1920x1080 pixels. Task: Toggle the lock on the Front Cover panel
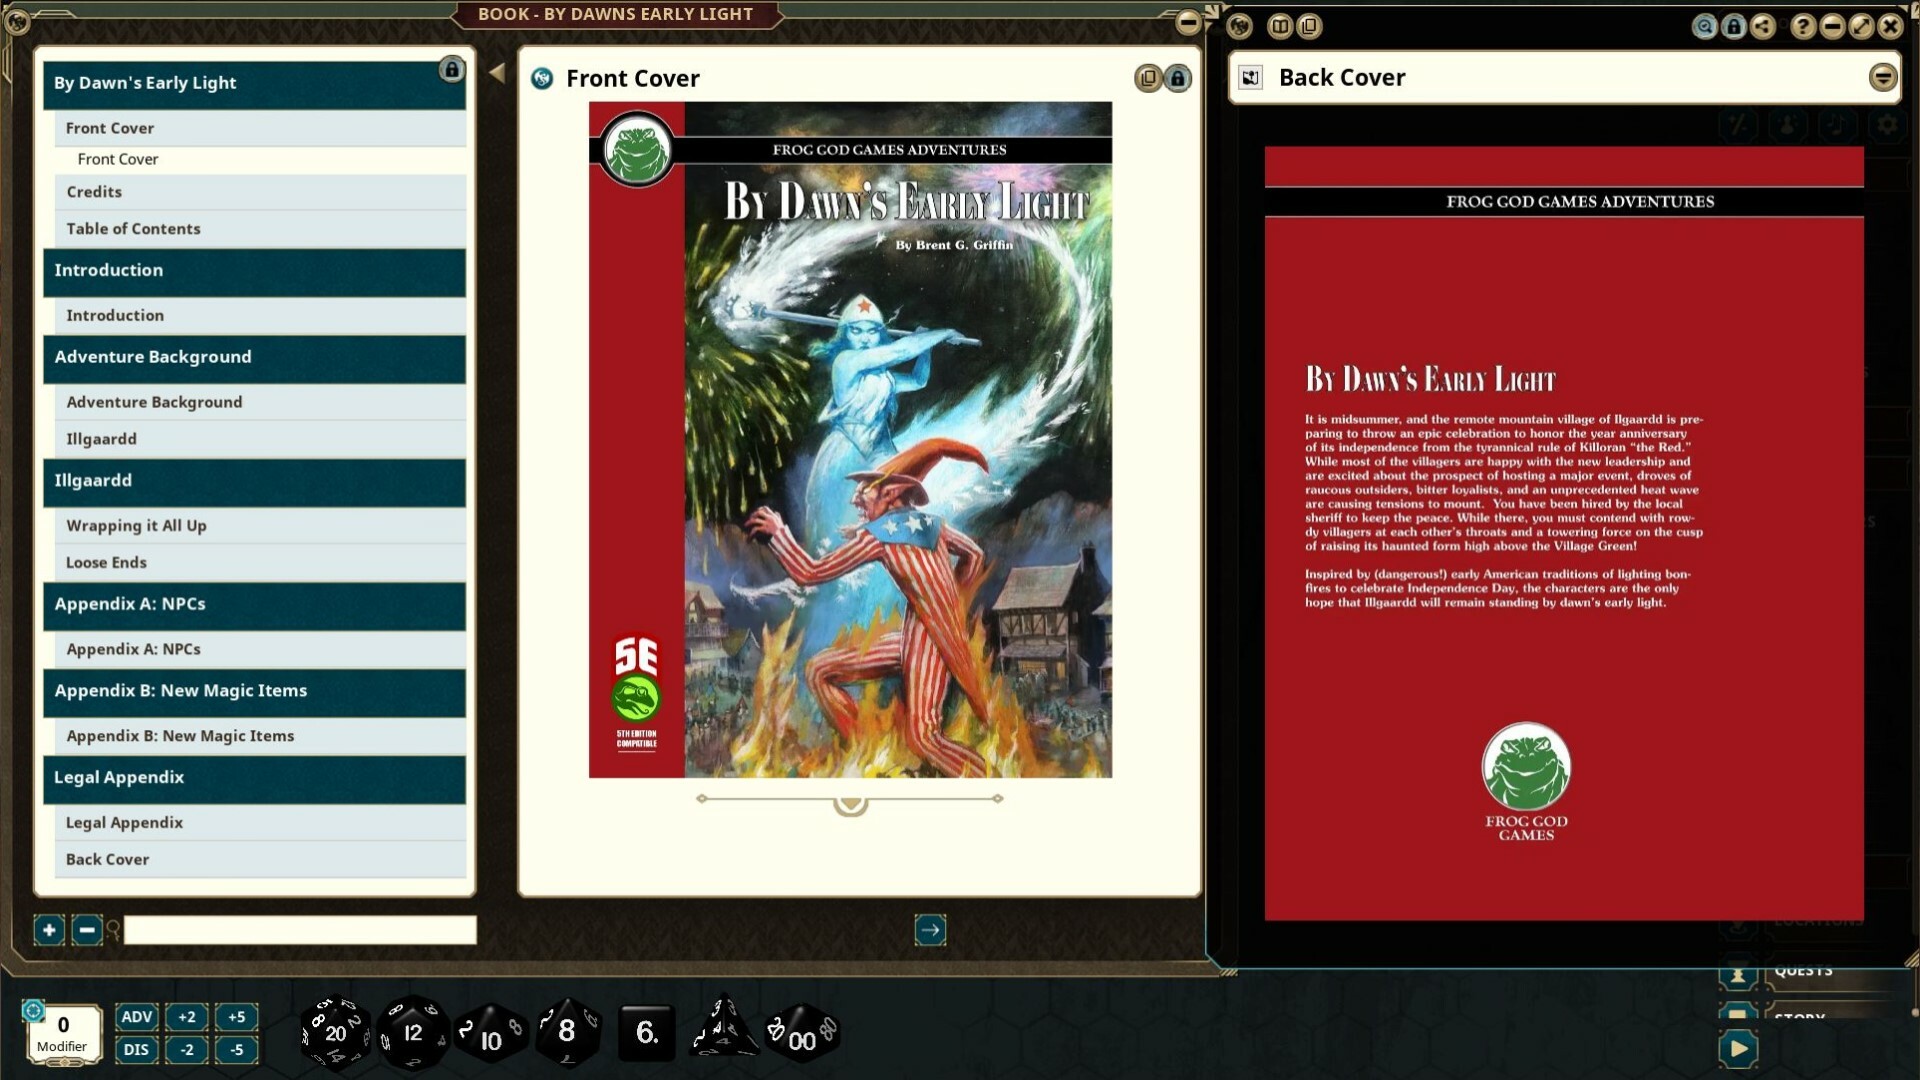click(1178, 78)
